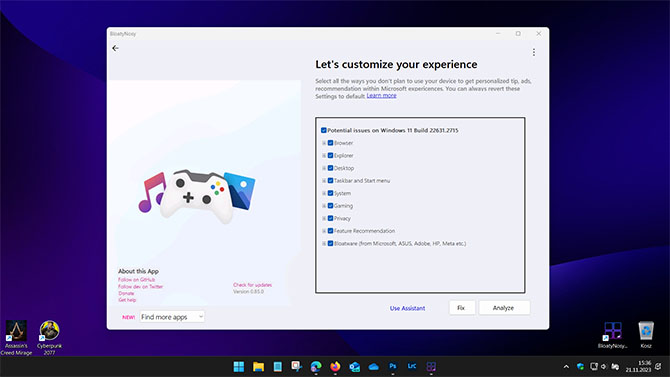Open Lightroom Classic from taskbar
Viewport: 670px width, 377px height.
coord(412,366)
